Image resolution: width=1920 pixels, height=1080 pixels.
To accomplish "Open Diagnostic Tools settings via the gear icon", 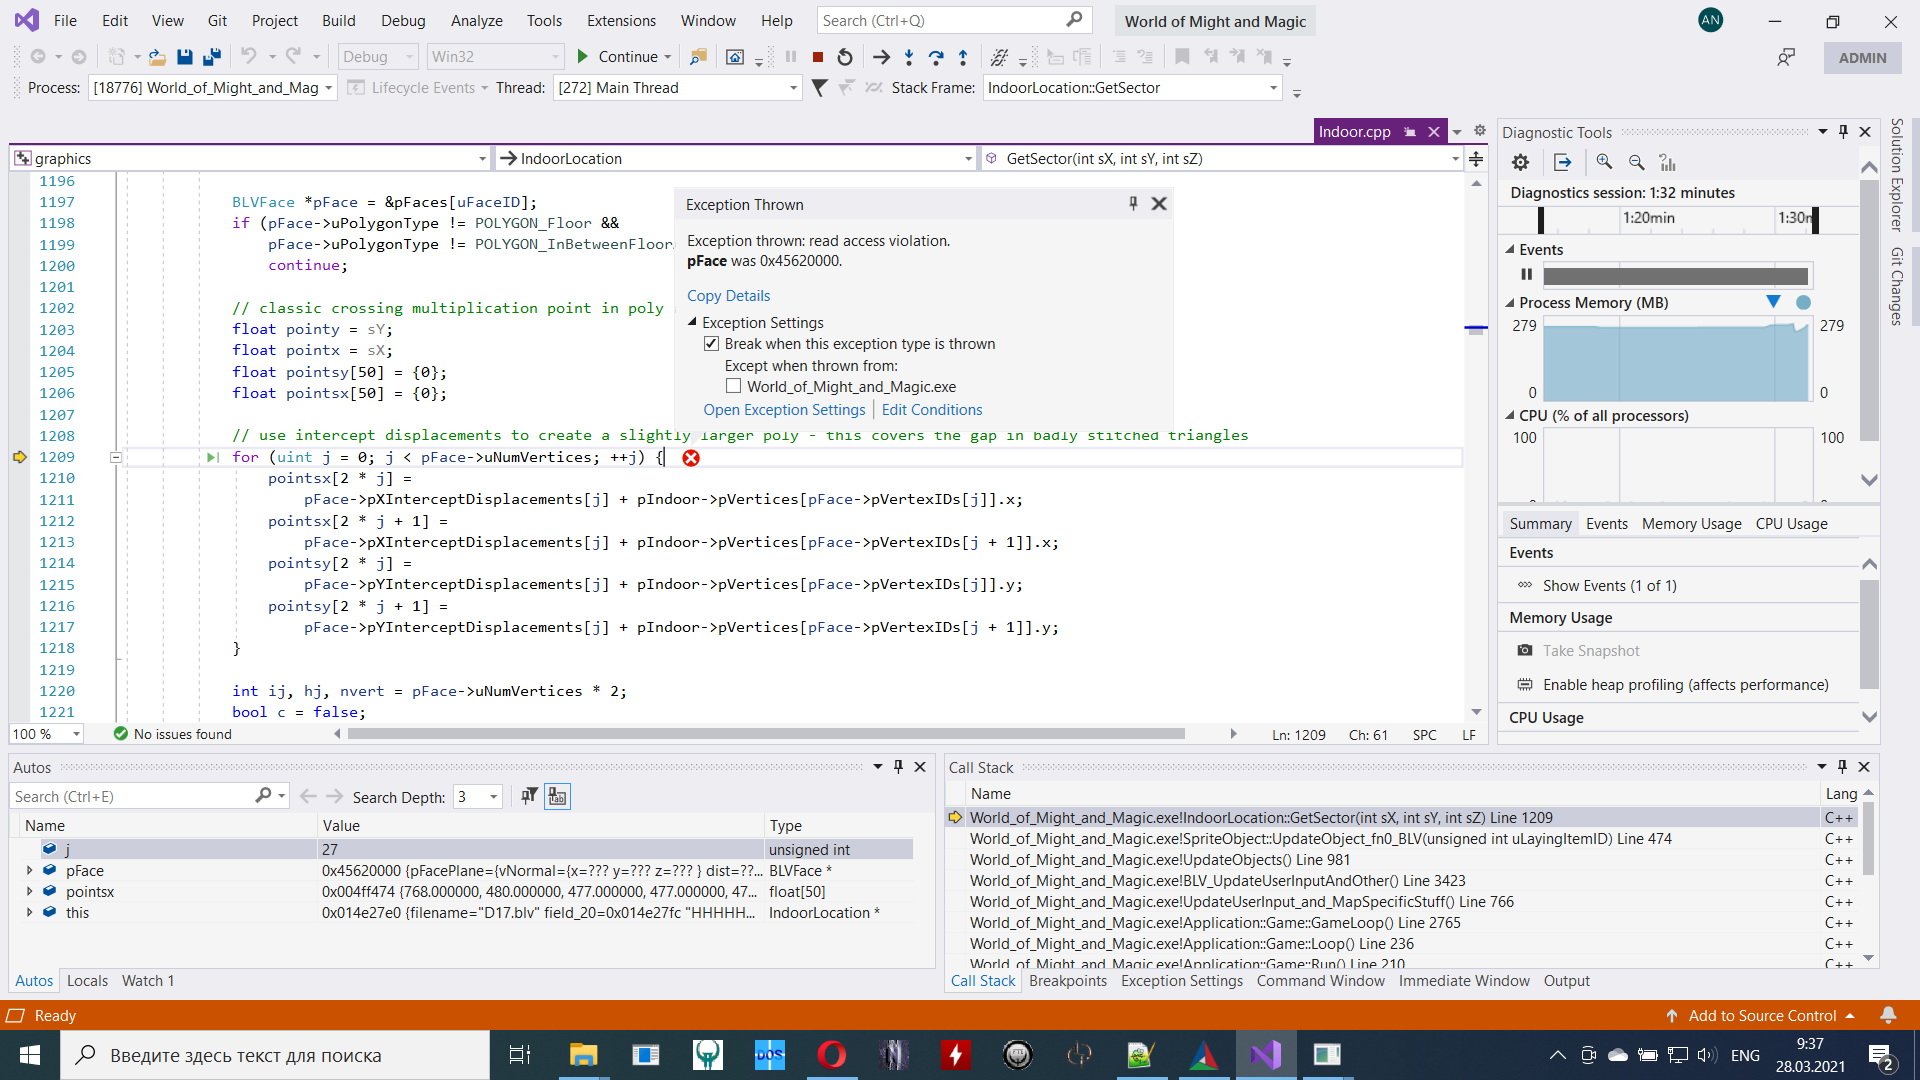I will [x=1520, y=162].
